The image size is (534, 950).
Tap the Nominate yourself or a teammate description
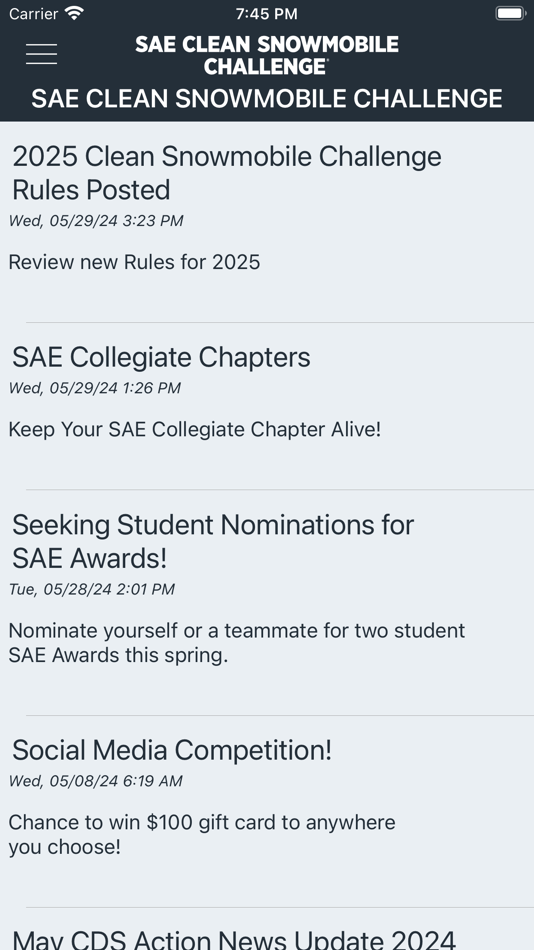(236, 643)
